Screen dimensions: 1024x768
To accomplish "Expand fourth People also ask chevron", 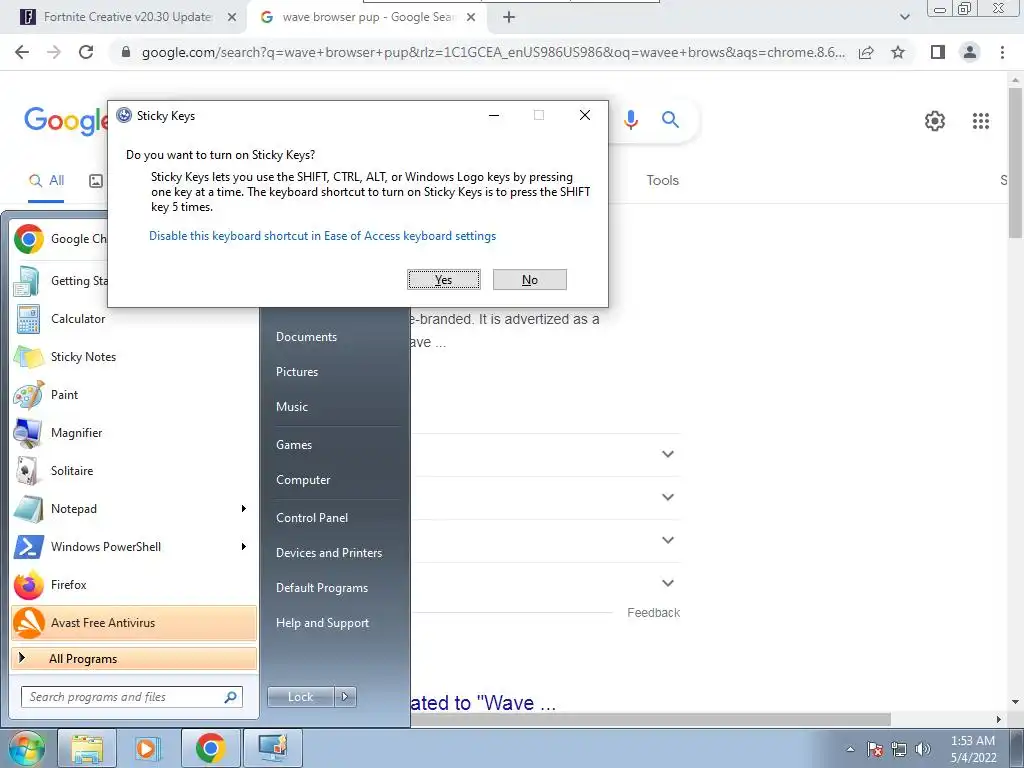I will (667, 583).
